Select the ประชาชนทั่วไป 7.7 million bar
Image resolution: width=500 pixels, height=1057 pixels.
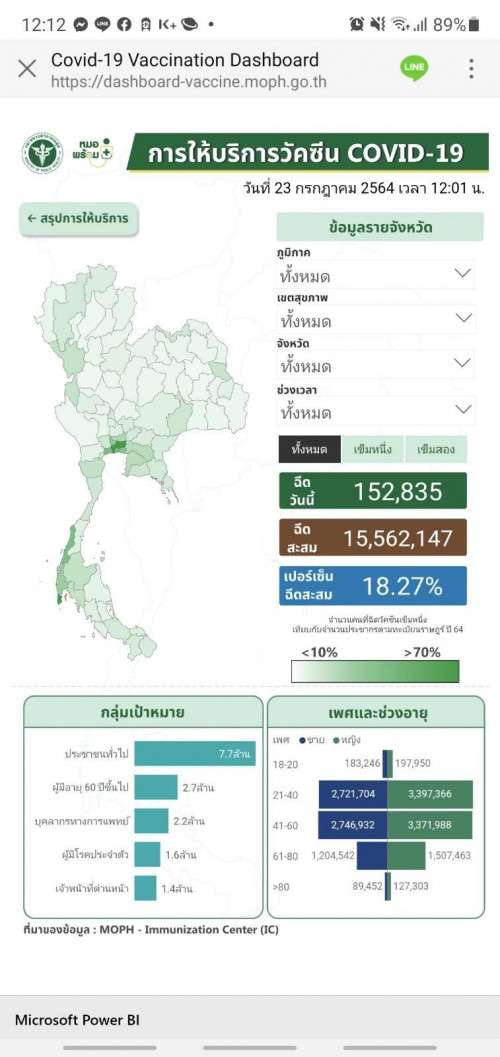tap(195, 753)
